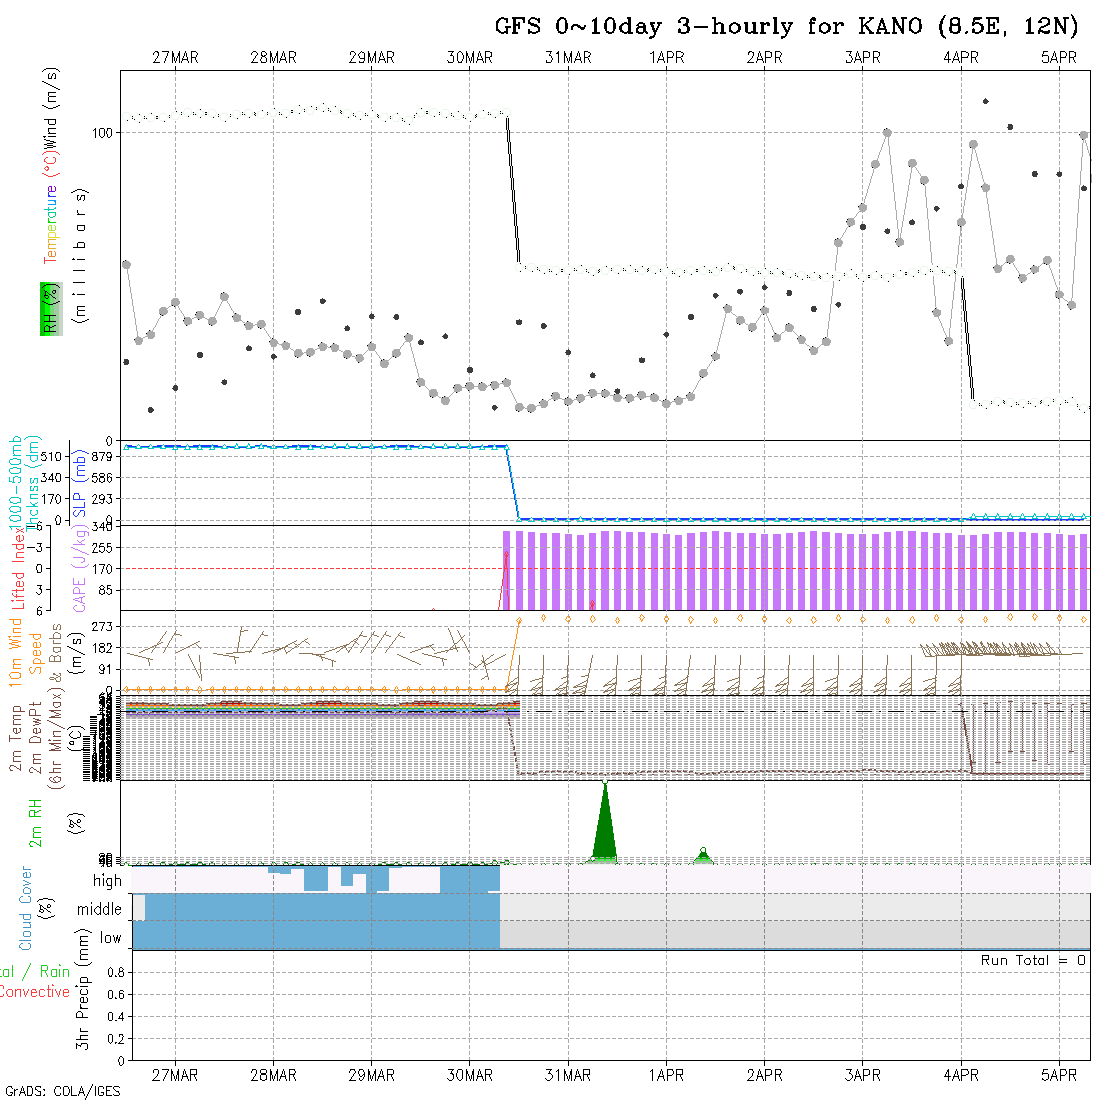The width and height of the screenshot is (1100, 1100).
Task: Select the 1APR date label on bottom axis
Action: (666, 1075)
